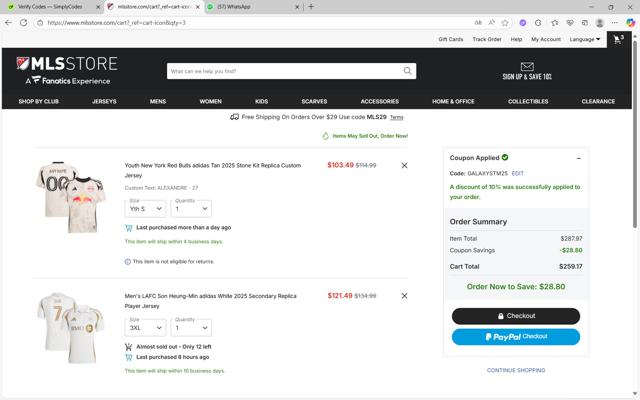
Task: Click the Continue Shopping link
Action: (515, 370)
